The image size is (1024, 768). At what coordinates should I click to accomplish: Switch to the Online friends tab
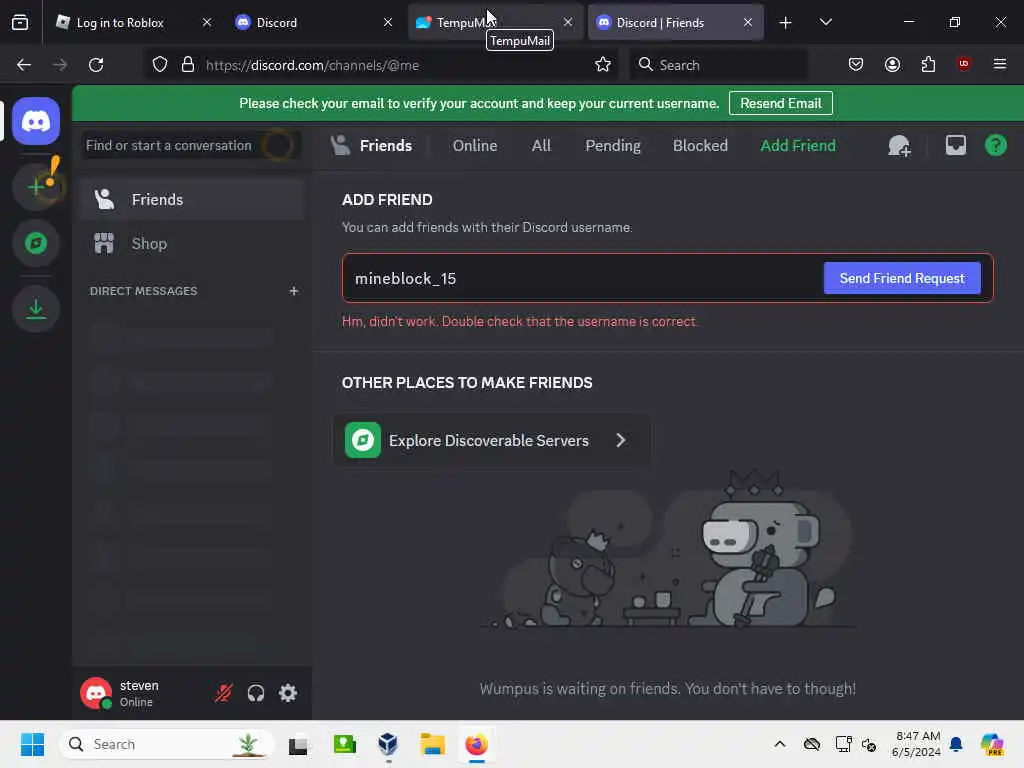coord(475,146)
